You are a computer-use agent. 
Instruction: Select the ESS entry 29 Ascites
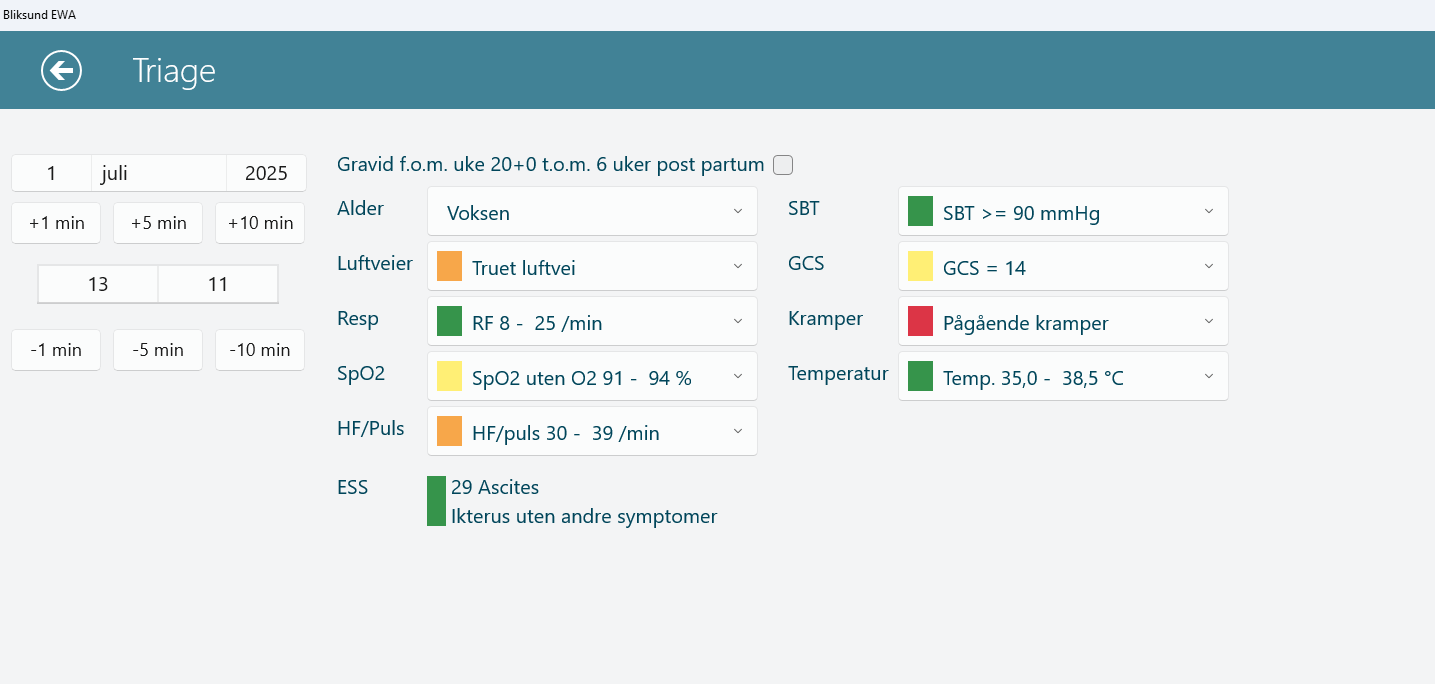tap(495, 488)
